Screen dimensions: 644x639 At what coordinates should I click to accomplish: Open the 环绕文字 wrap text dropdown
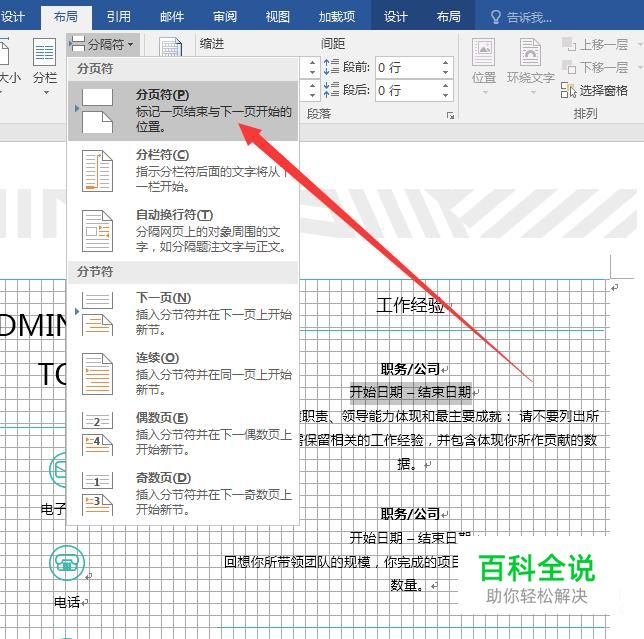(531, 66)
